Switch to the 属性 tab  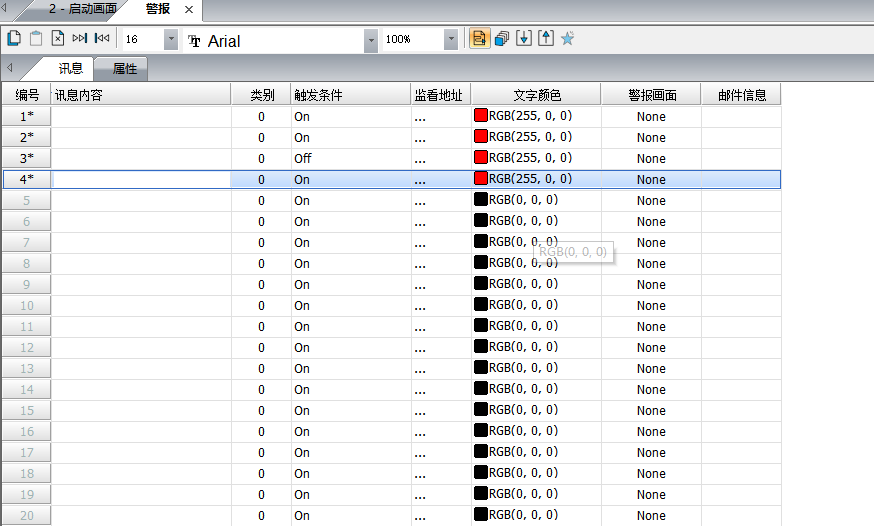click(x=125, y=69)
